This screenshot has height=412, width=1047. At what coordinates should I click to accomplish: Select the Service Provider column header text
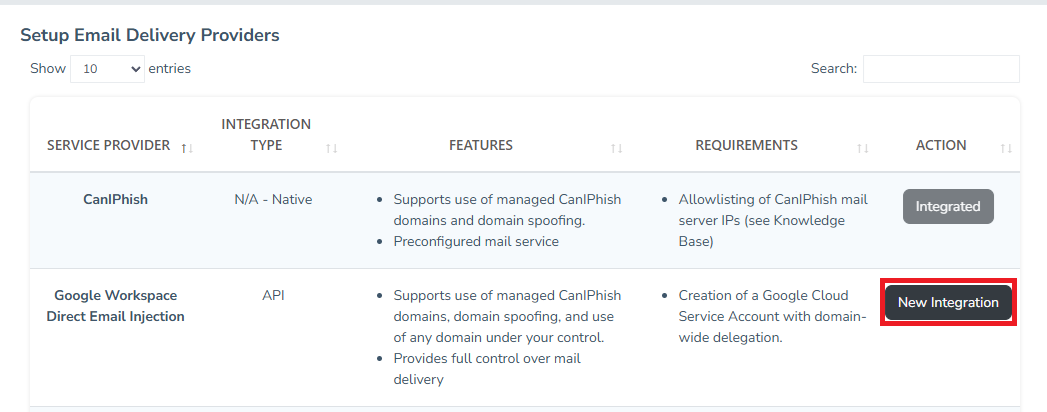[108, 145]
